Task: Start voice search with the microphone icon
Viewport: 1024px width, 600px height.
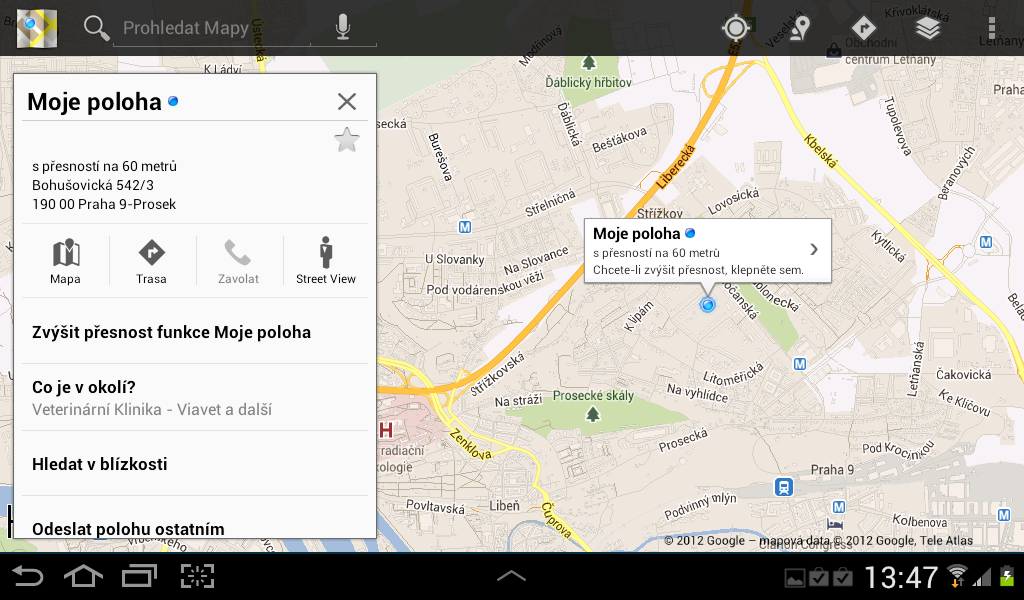Action: pyautogui.click(x=343, y=27)
